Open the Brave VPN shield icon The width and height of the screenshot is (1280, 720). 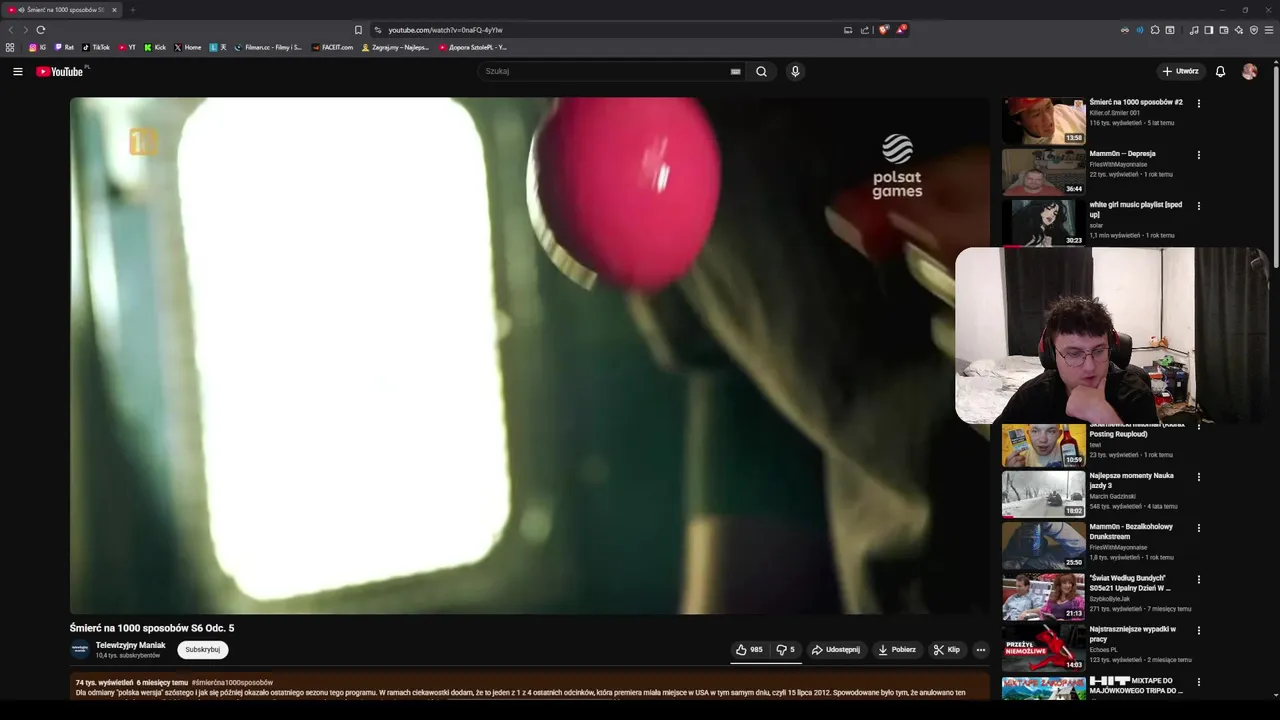[1254, 30]
